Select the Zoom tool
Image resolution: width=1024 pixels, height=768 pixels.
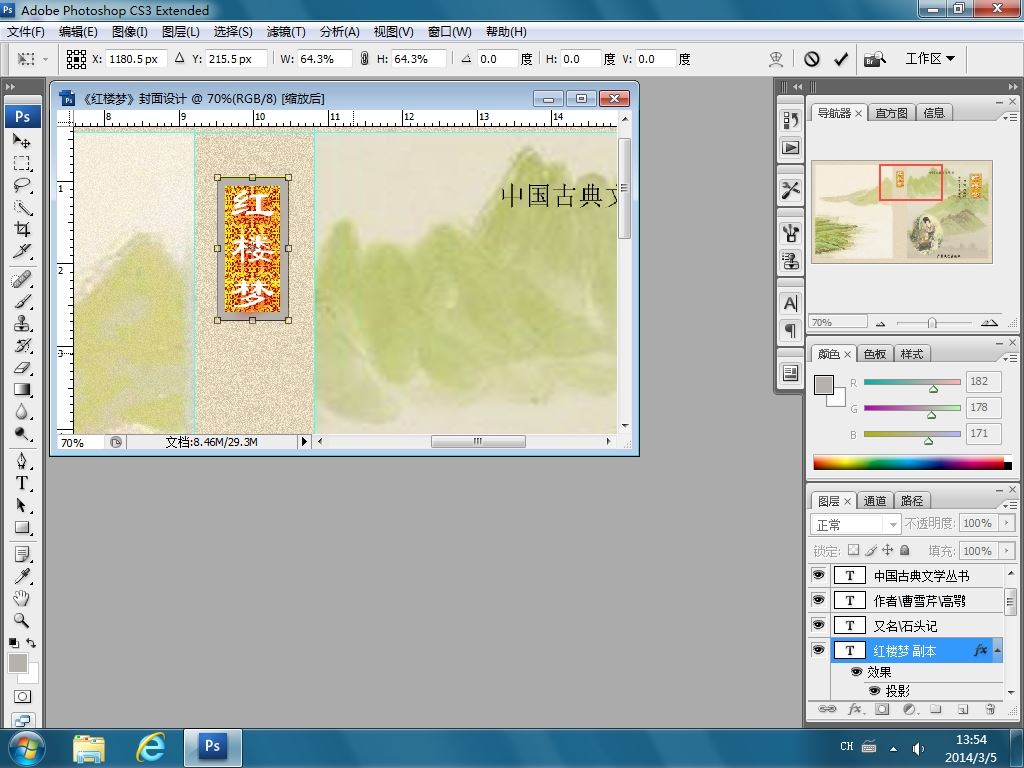click(22, 620)
